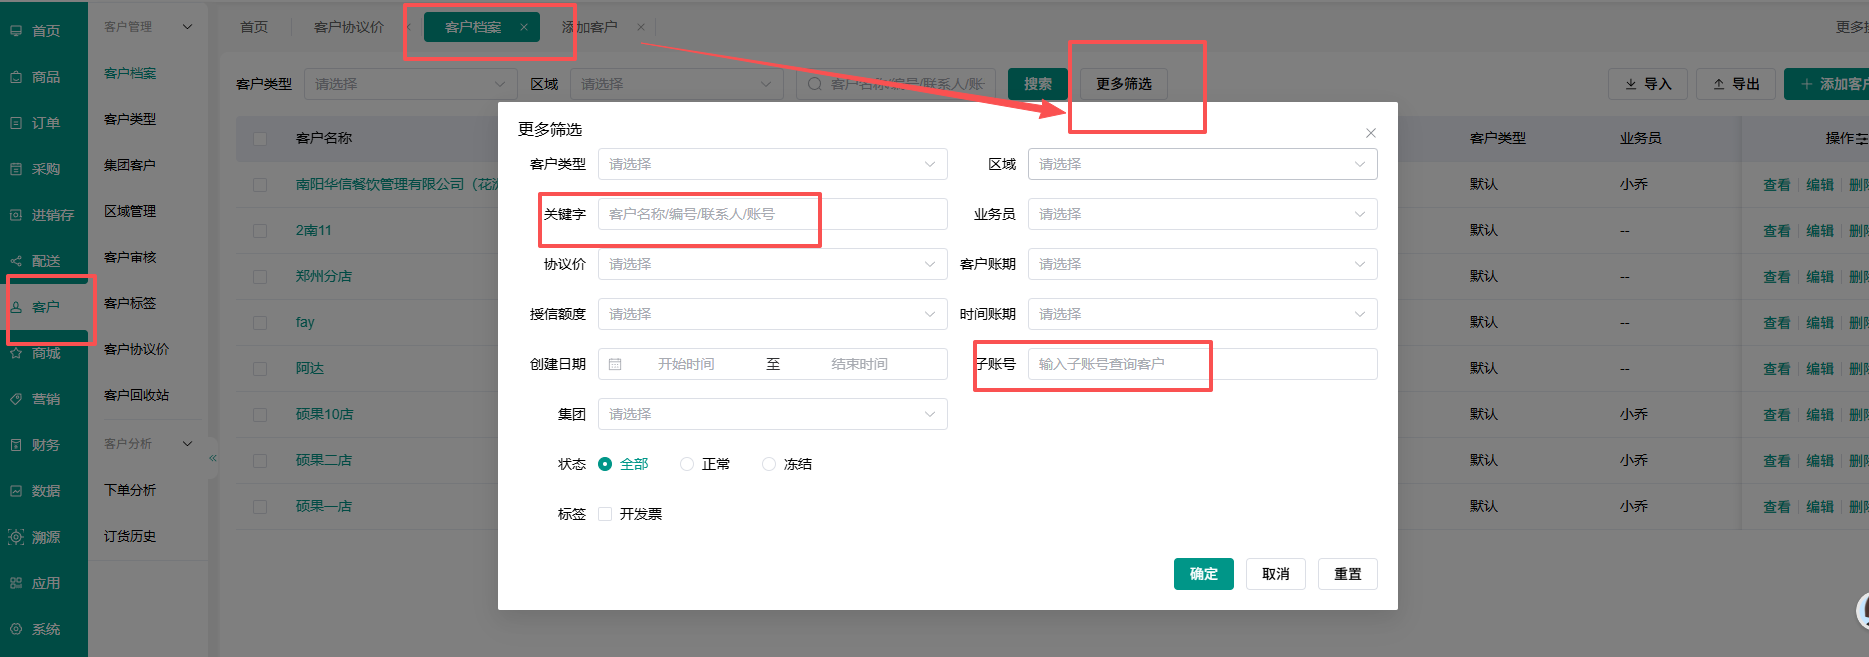Tick the 开发票 tag checkbox

605,514
